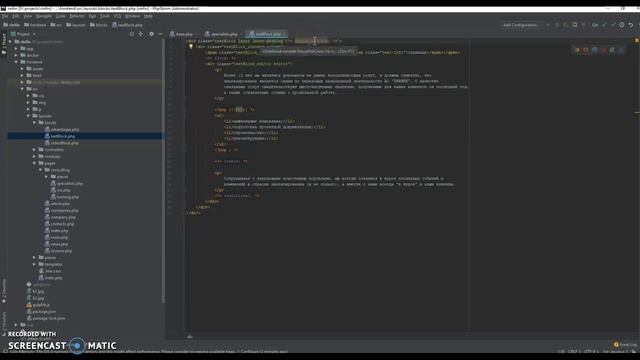The height and width of the screenshot is (360, 640).
Task: Open the Navigate menu
Action: point(44,16)
